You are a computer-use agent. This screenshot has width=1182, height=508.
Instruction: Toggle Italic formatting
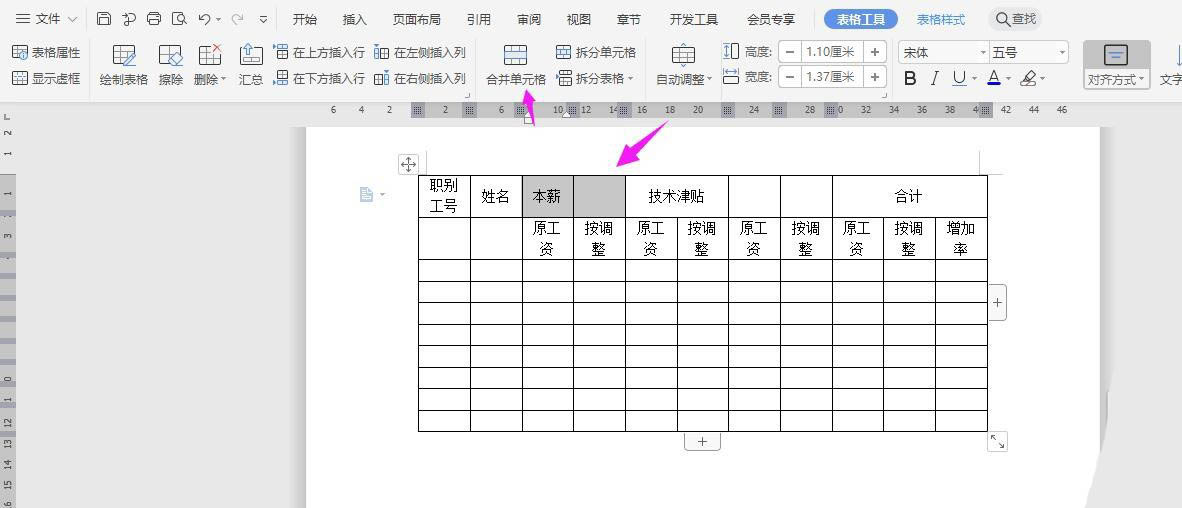(x=935, y=78)
